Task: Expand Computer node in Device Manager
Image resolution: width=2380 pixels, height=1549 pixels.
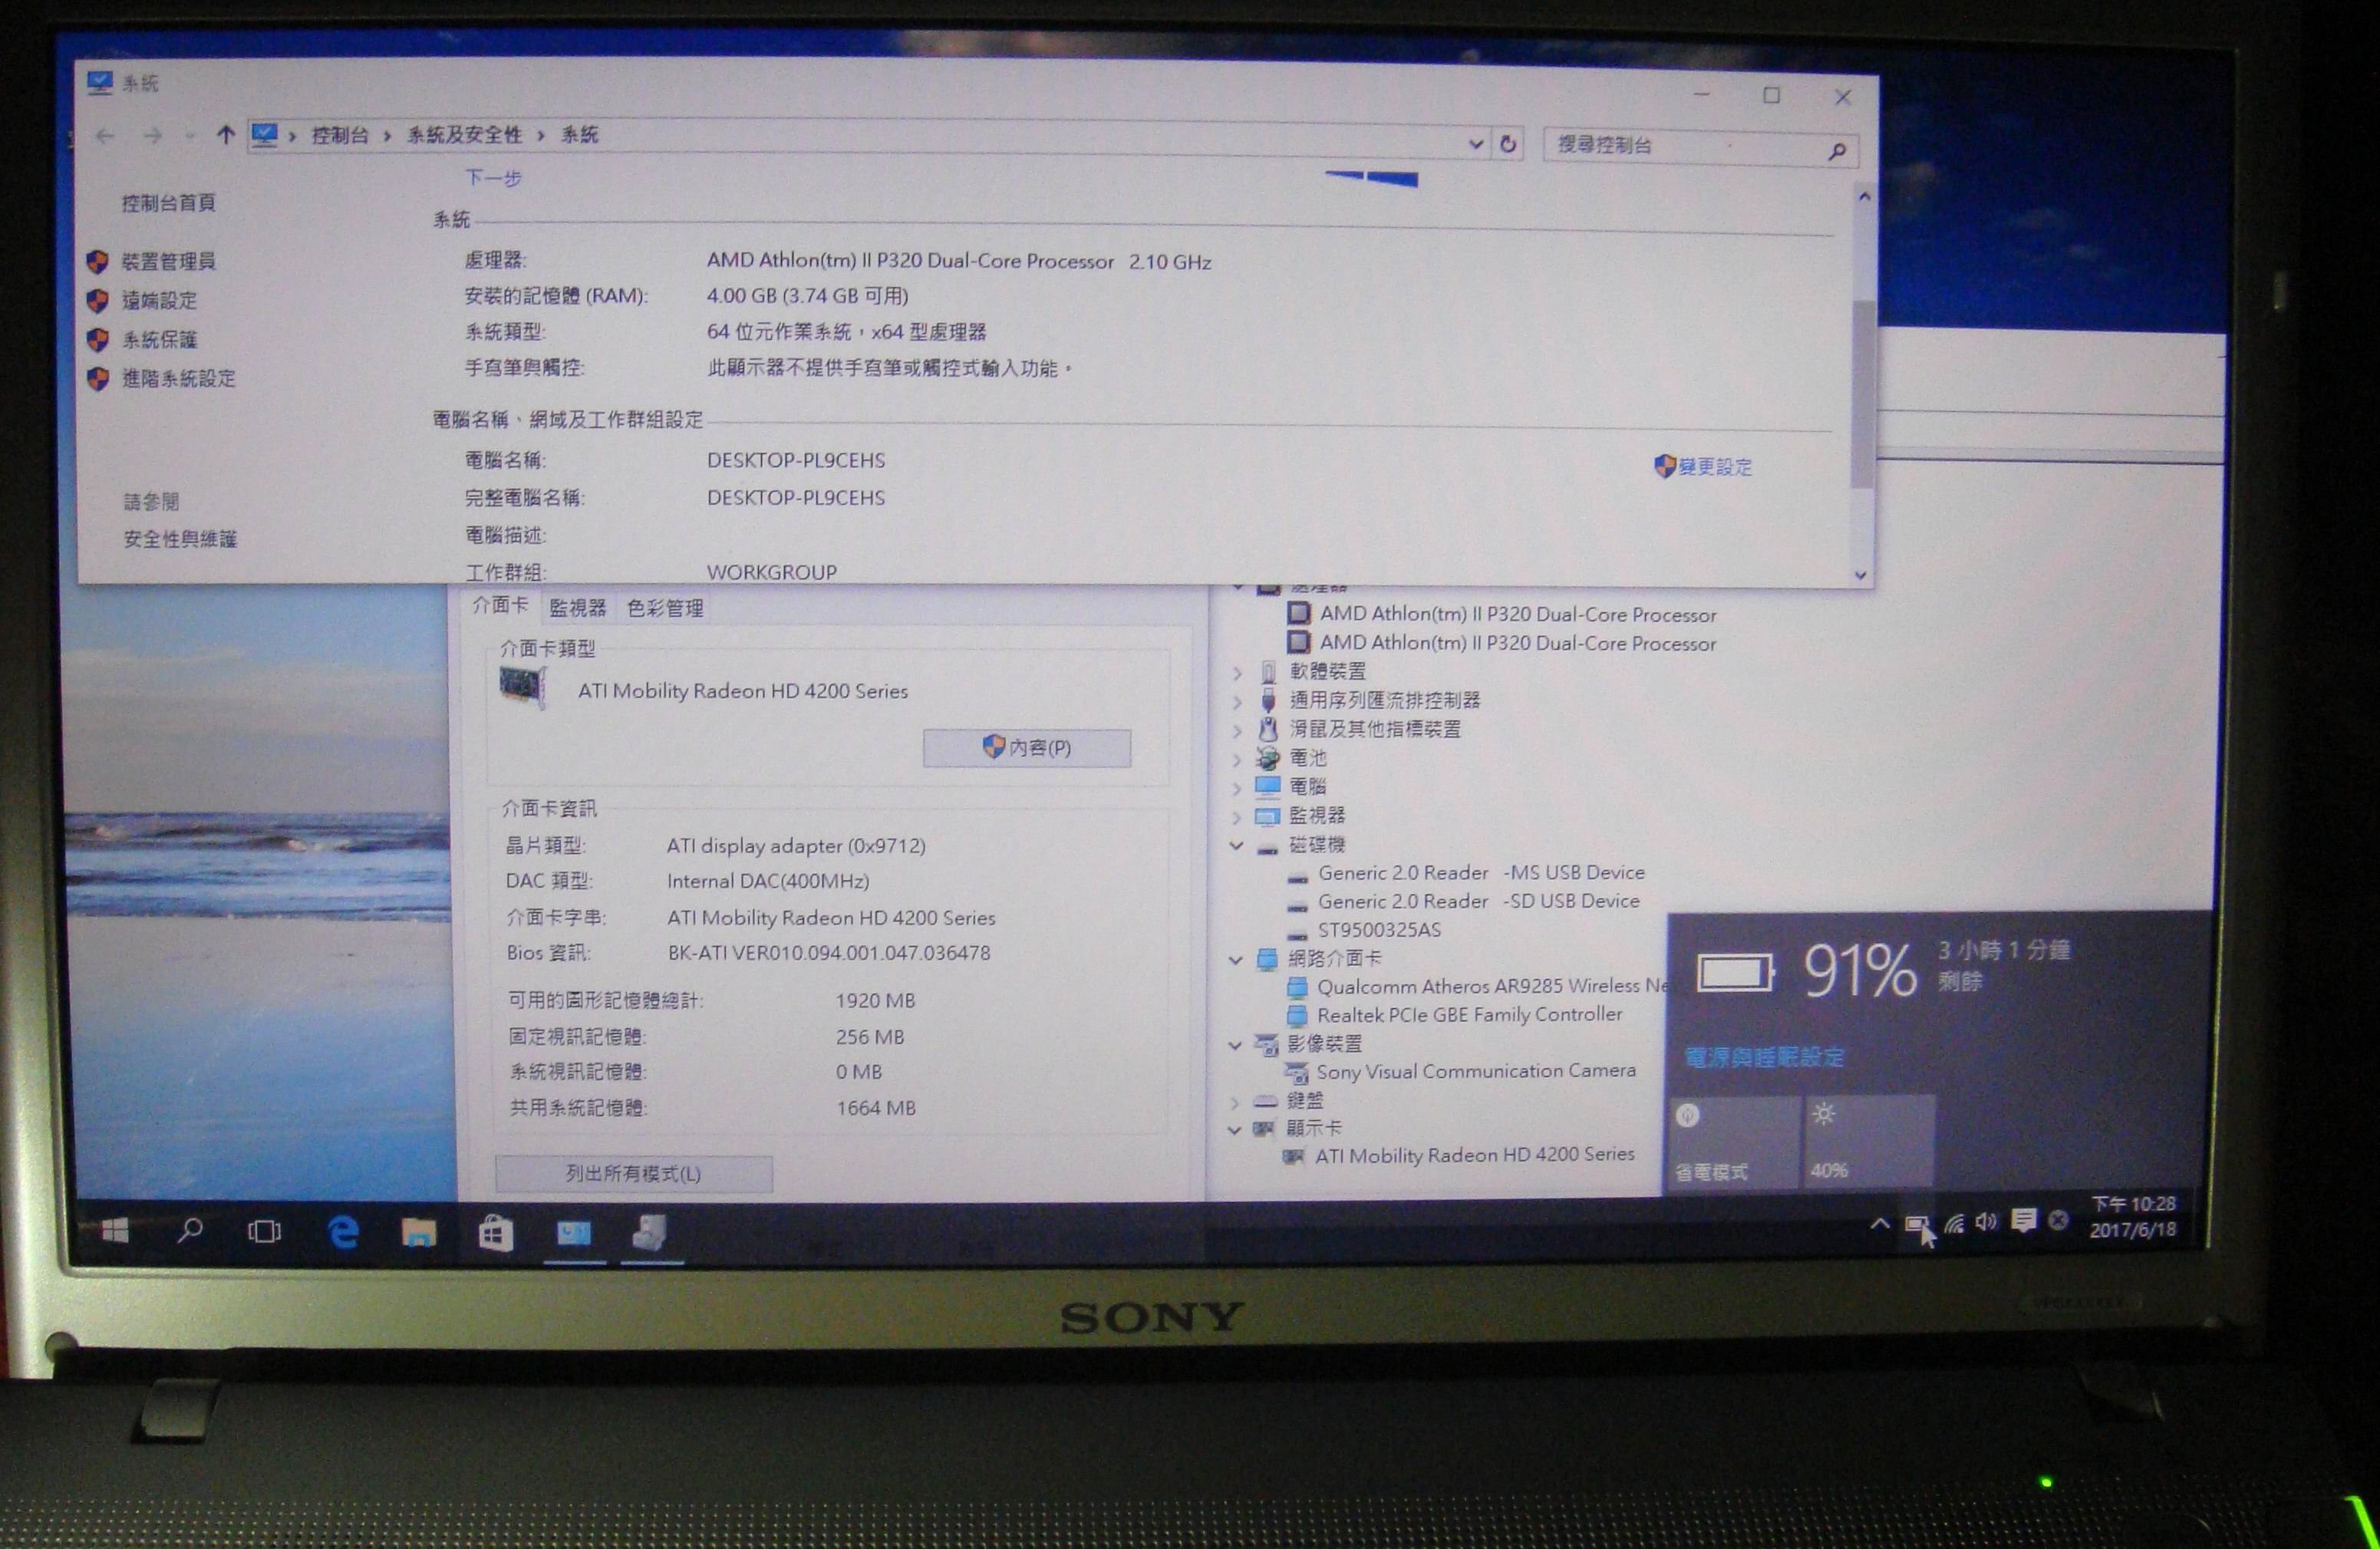Action: click(x=1238, y=787)
